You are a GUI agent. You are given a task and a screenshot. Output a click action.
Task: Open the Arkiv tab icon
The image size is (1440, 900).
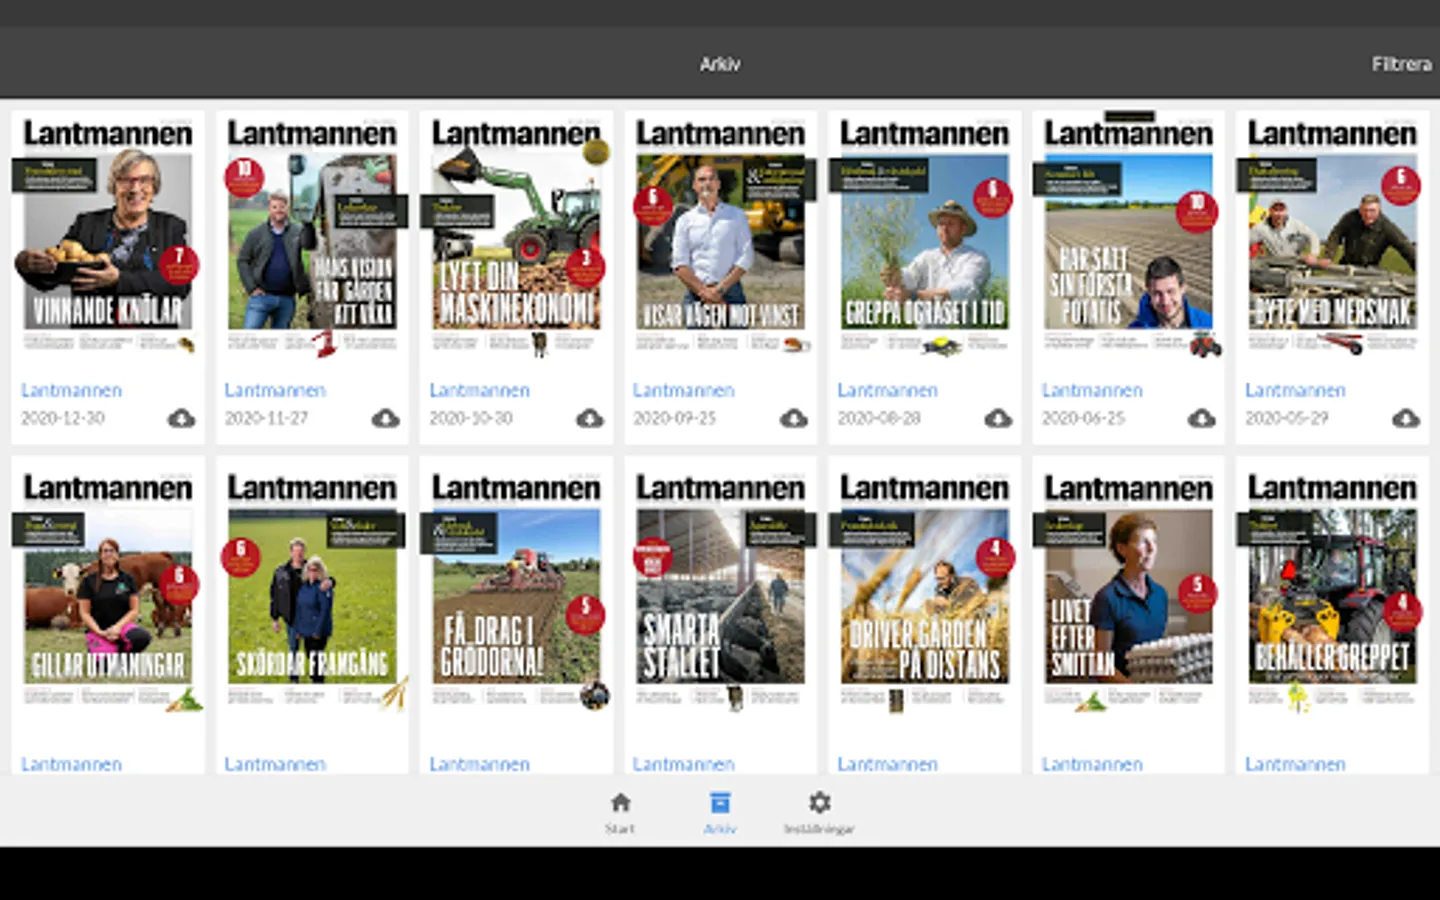click(x=720, y=803)
